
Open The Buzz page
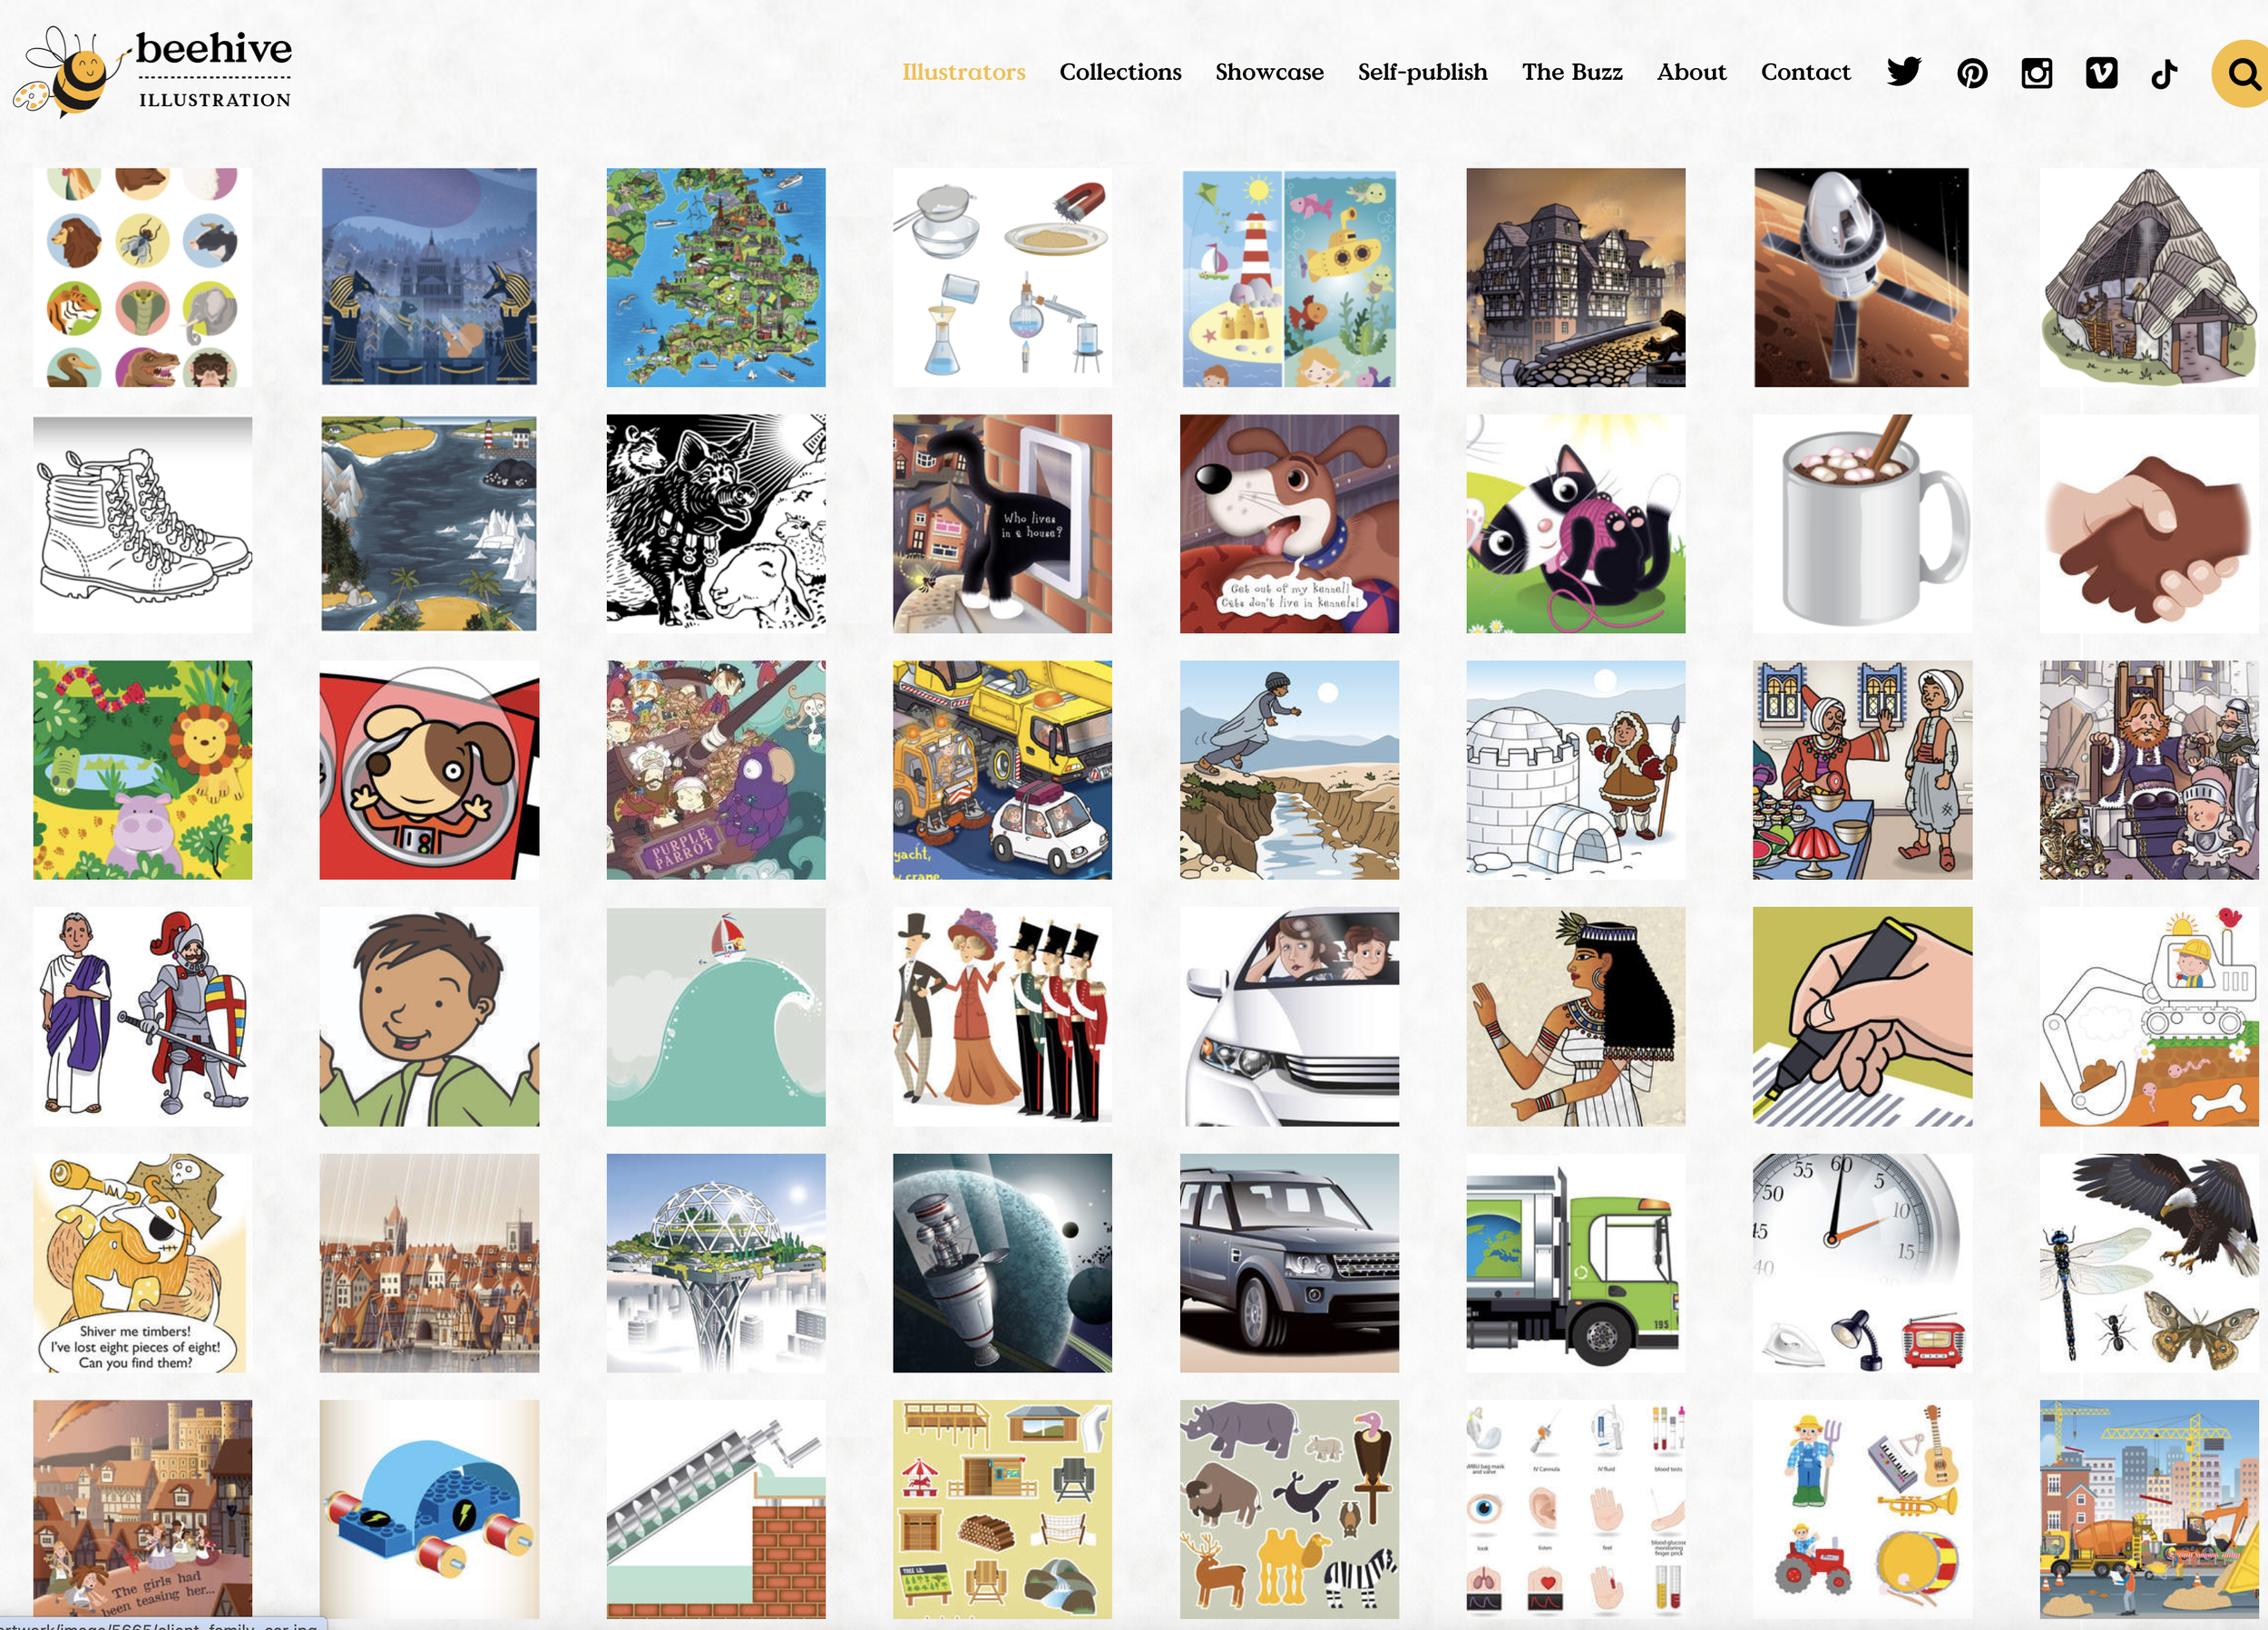(1572, 72)
